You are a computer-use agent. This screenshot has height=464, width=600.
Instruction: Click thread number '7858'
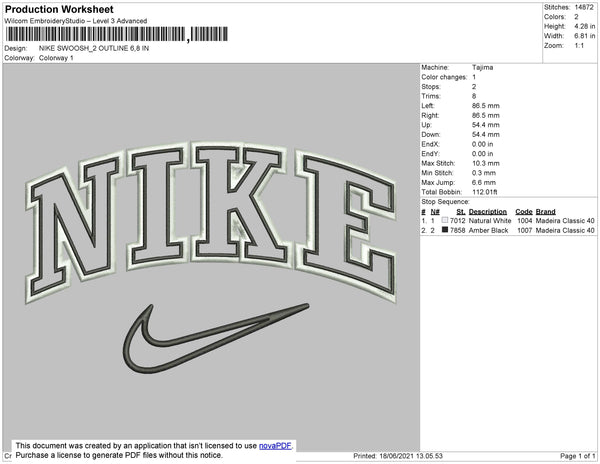458,230
